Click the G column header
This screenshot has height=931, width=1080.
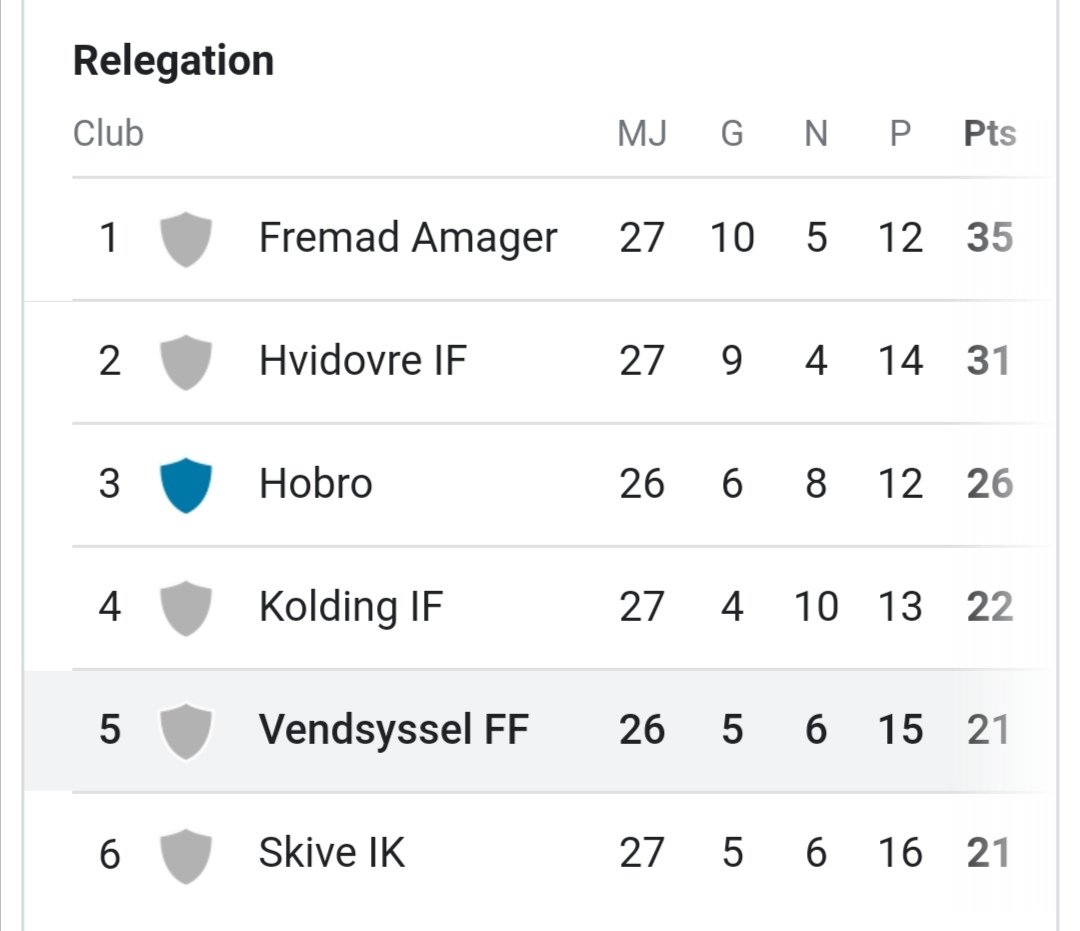732,133
